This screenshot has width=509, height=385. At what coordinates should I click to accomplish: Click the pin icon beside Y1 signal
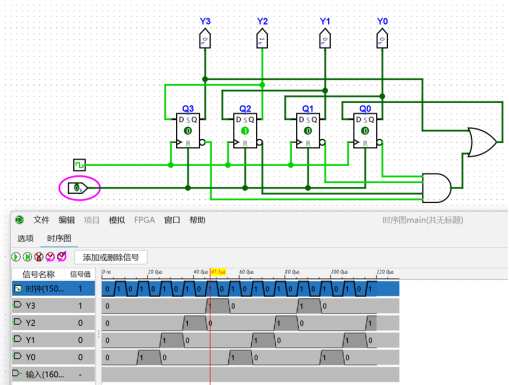(17, 339)
